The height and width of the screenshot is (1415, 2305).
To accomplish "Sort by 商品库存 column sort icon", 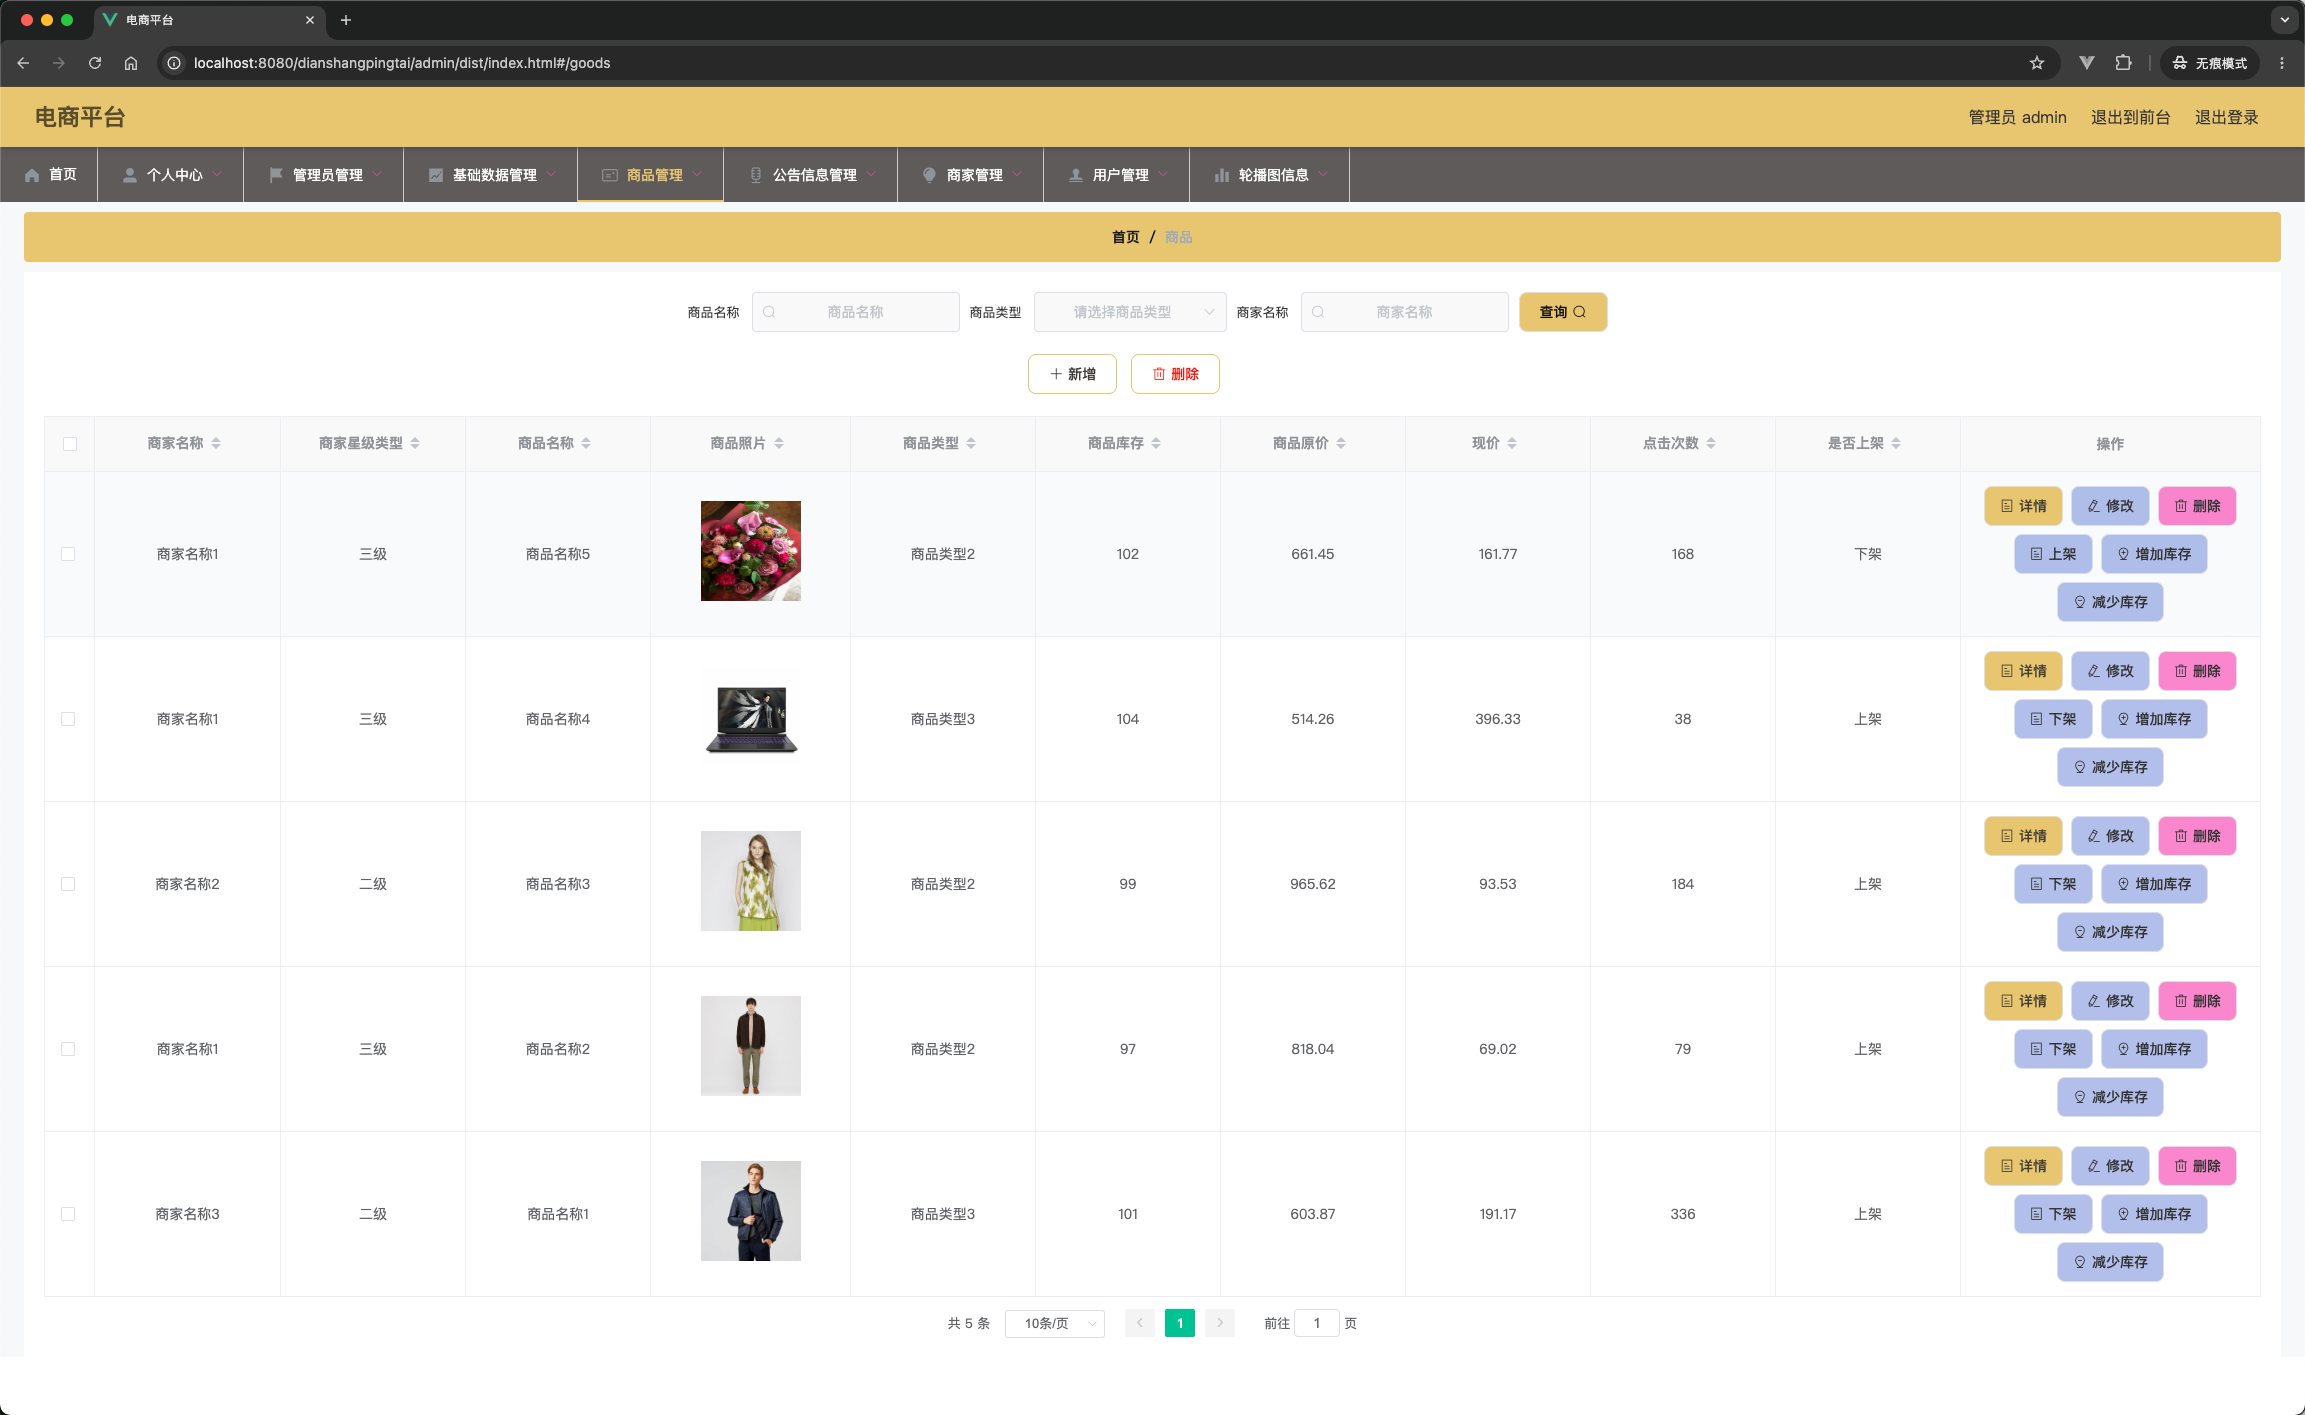I will (1156, 443).
